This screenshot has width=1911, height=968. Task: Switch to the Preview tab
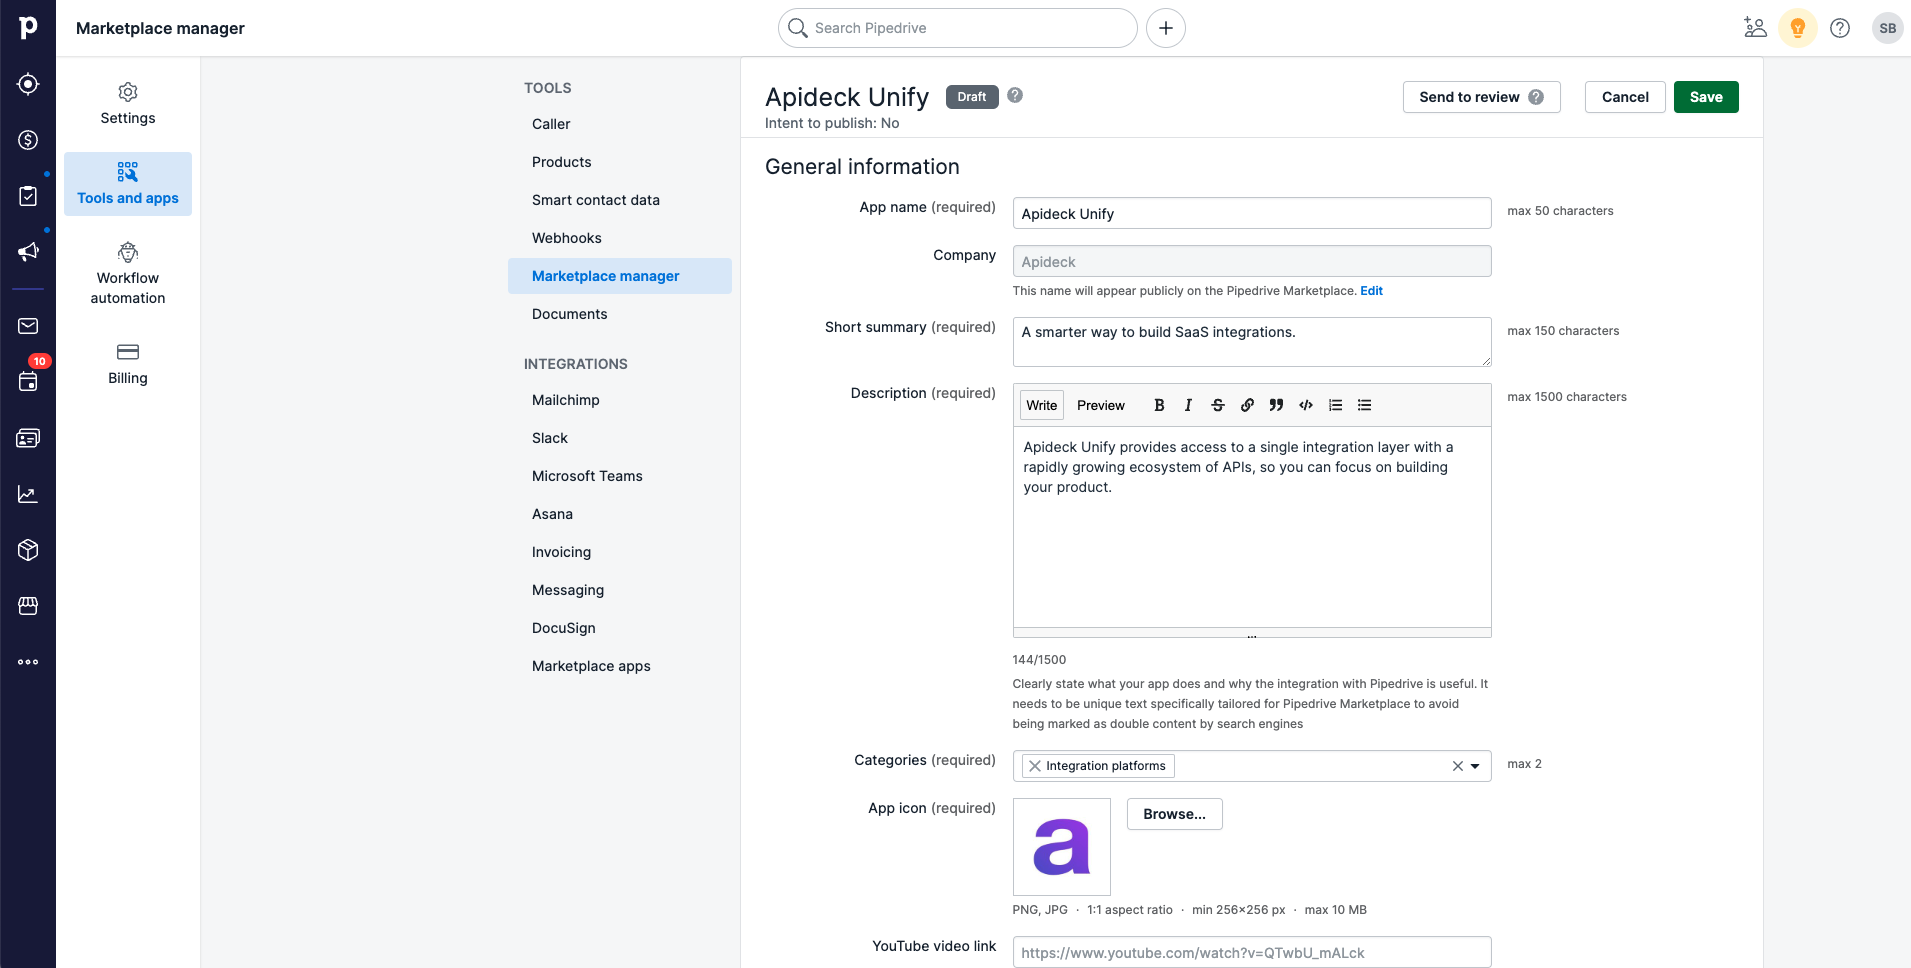[1101, 405]
